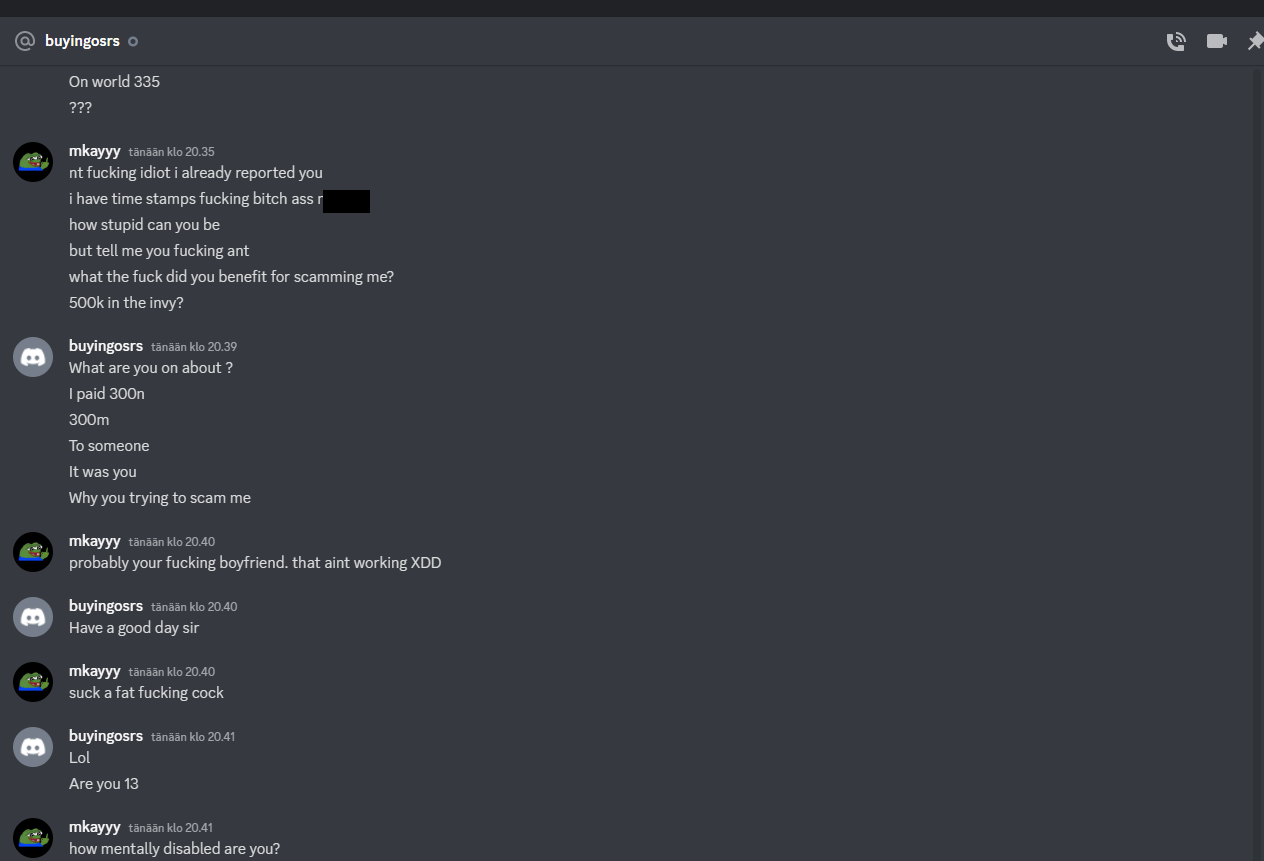This screenshot has width=1264, height=861.
Task: Open buyingosrs profile from header title
Action: [x=82, y=41]
